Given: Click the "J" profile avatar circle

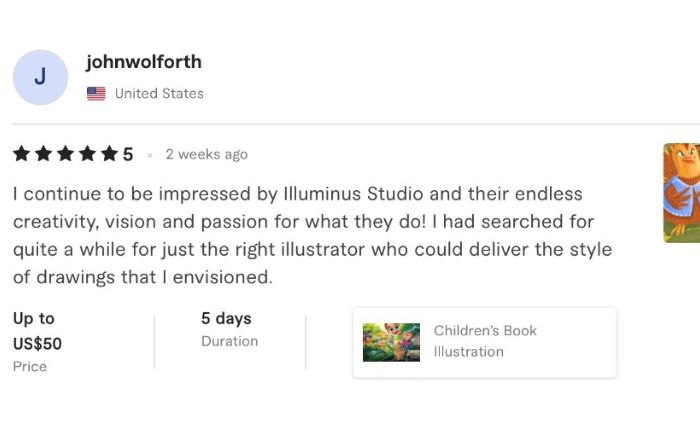Looking at the screenshot, I should tap(40, 78).
